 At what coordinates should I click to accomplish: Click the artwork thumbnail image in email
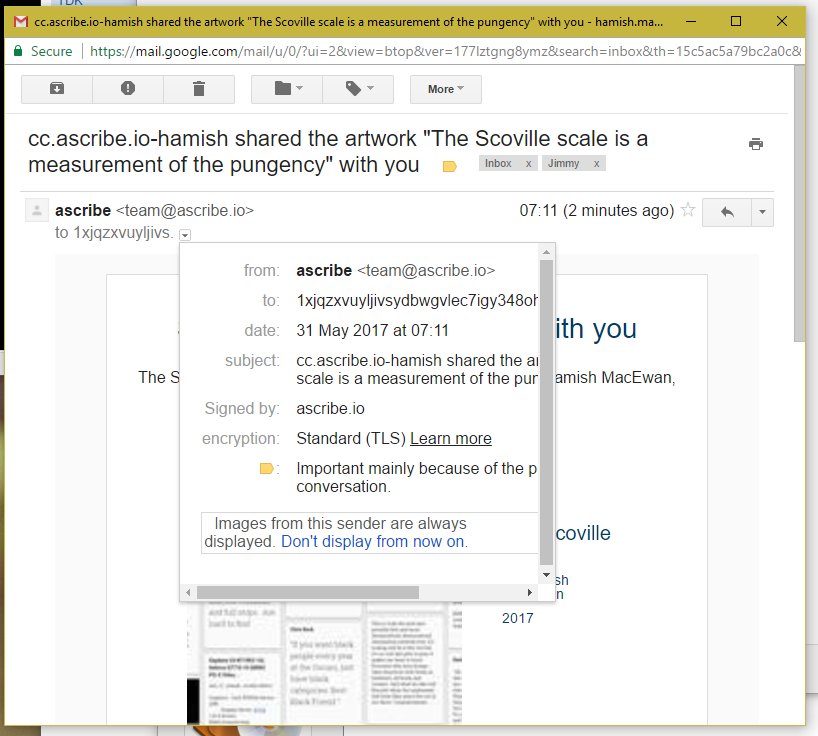[324, 662]
